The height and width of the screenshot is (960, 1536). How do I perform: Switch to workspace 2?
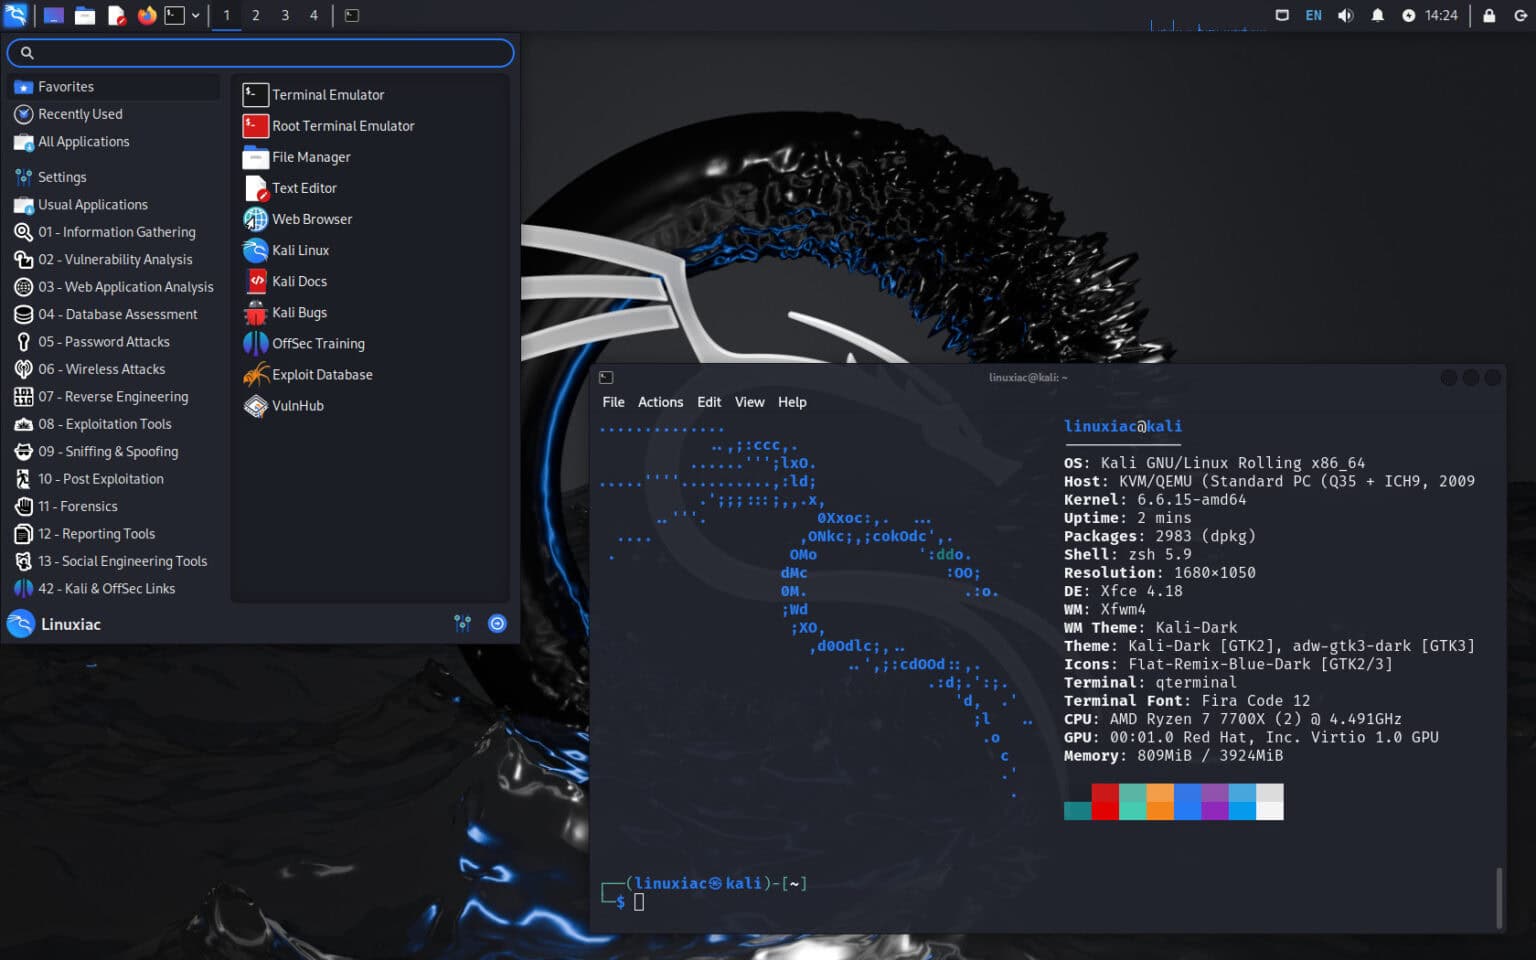point(254,15)
